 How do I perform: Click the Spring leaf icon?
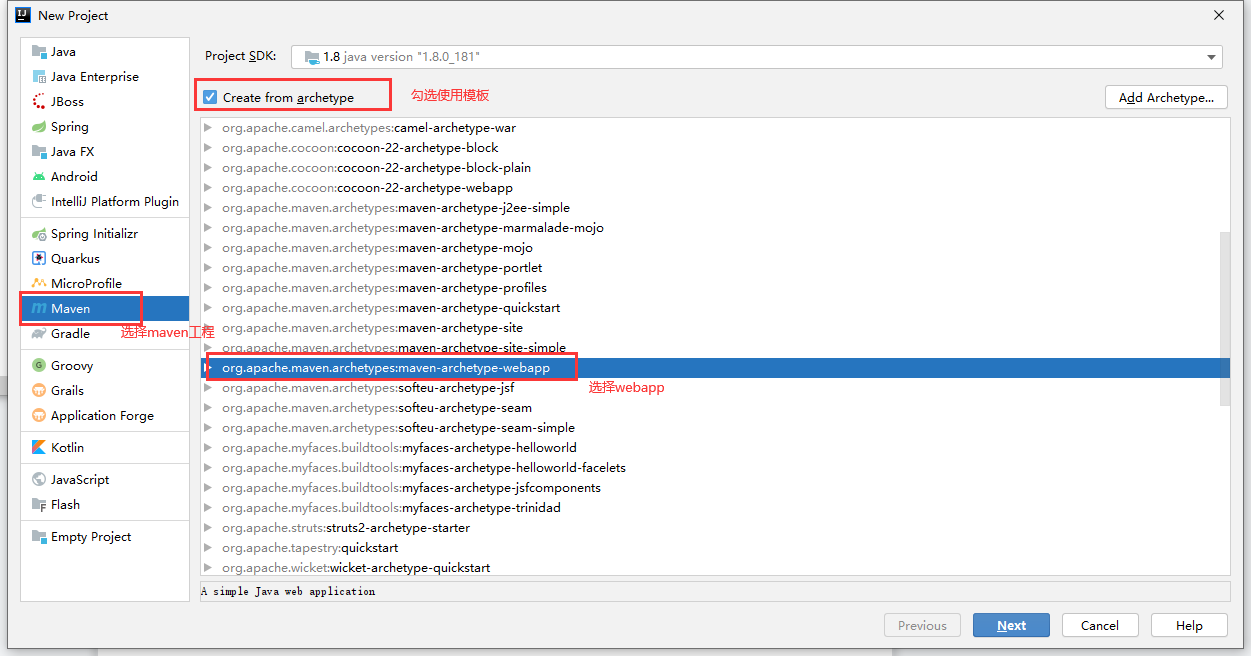39,127
